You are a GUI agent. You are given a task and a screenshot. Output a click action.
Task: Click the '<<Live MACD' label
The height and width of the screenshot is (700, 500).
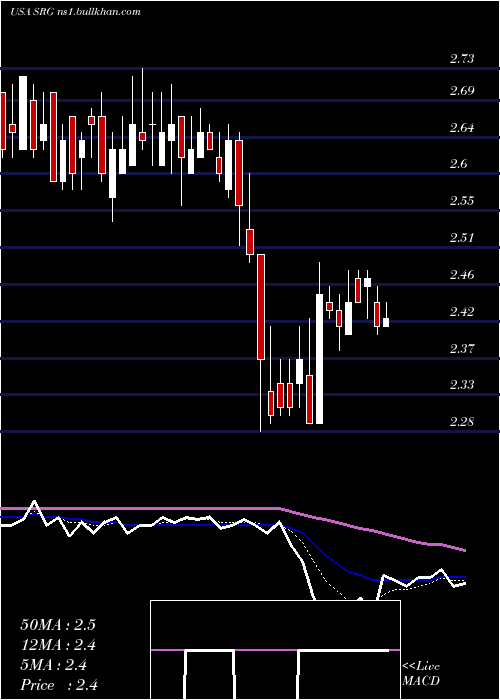[x=421, y=674]
